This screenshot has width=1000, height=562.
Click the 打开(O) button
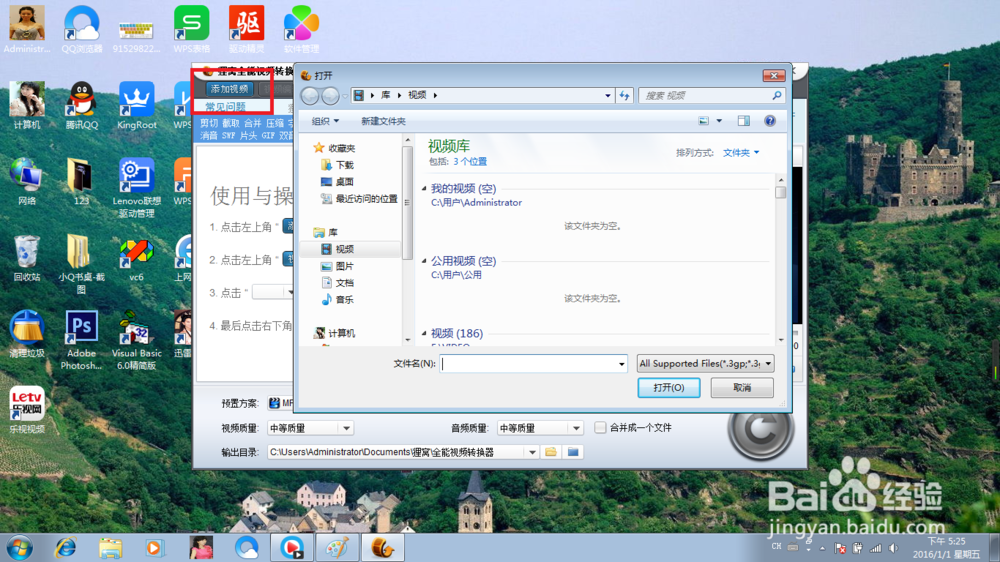(669, 388)
